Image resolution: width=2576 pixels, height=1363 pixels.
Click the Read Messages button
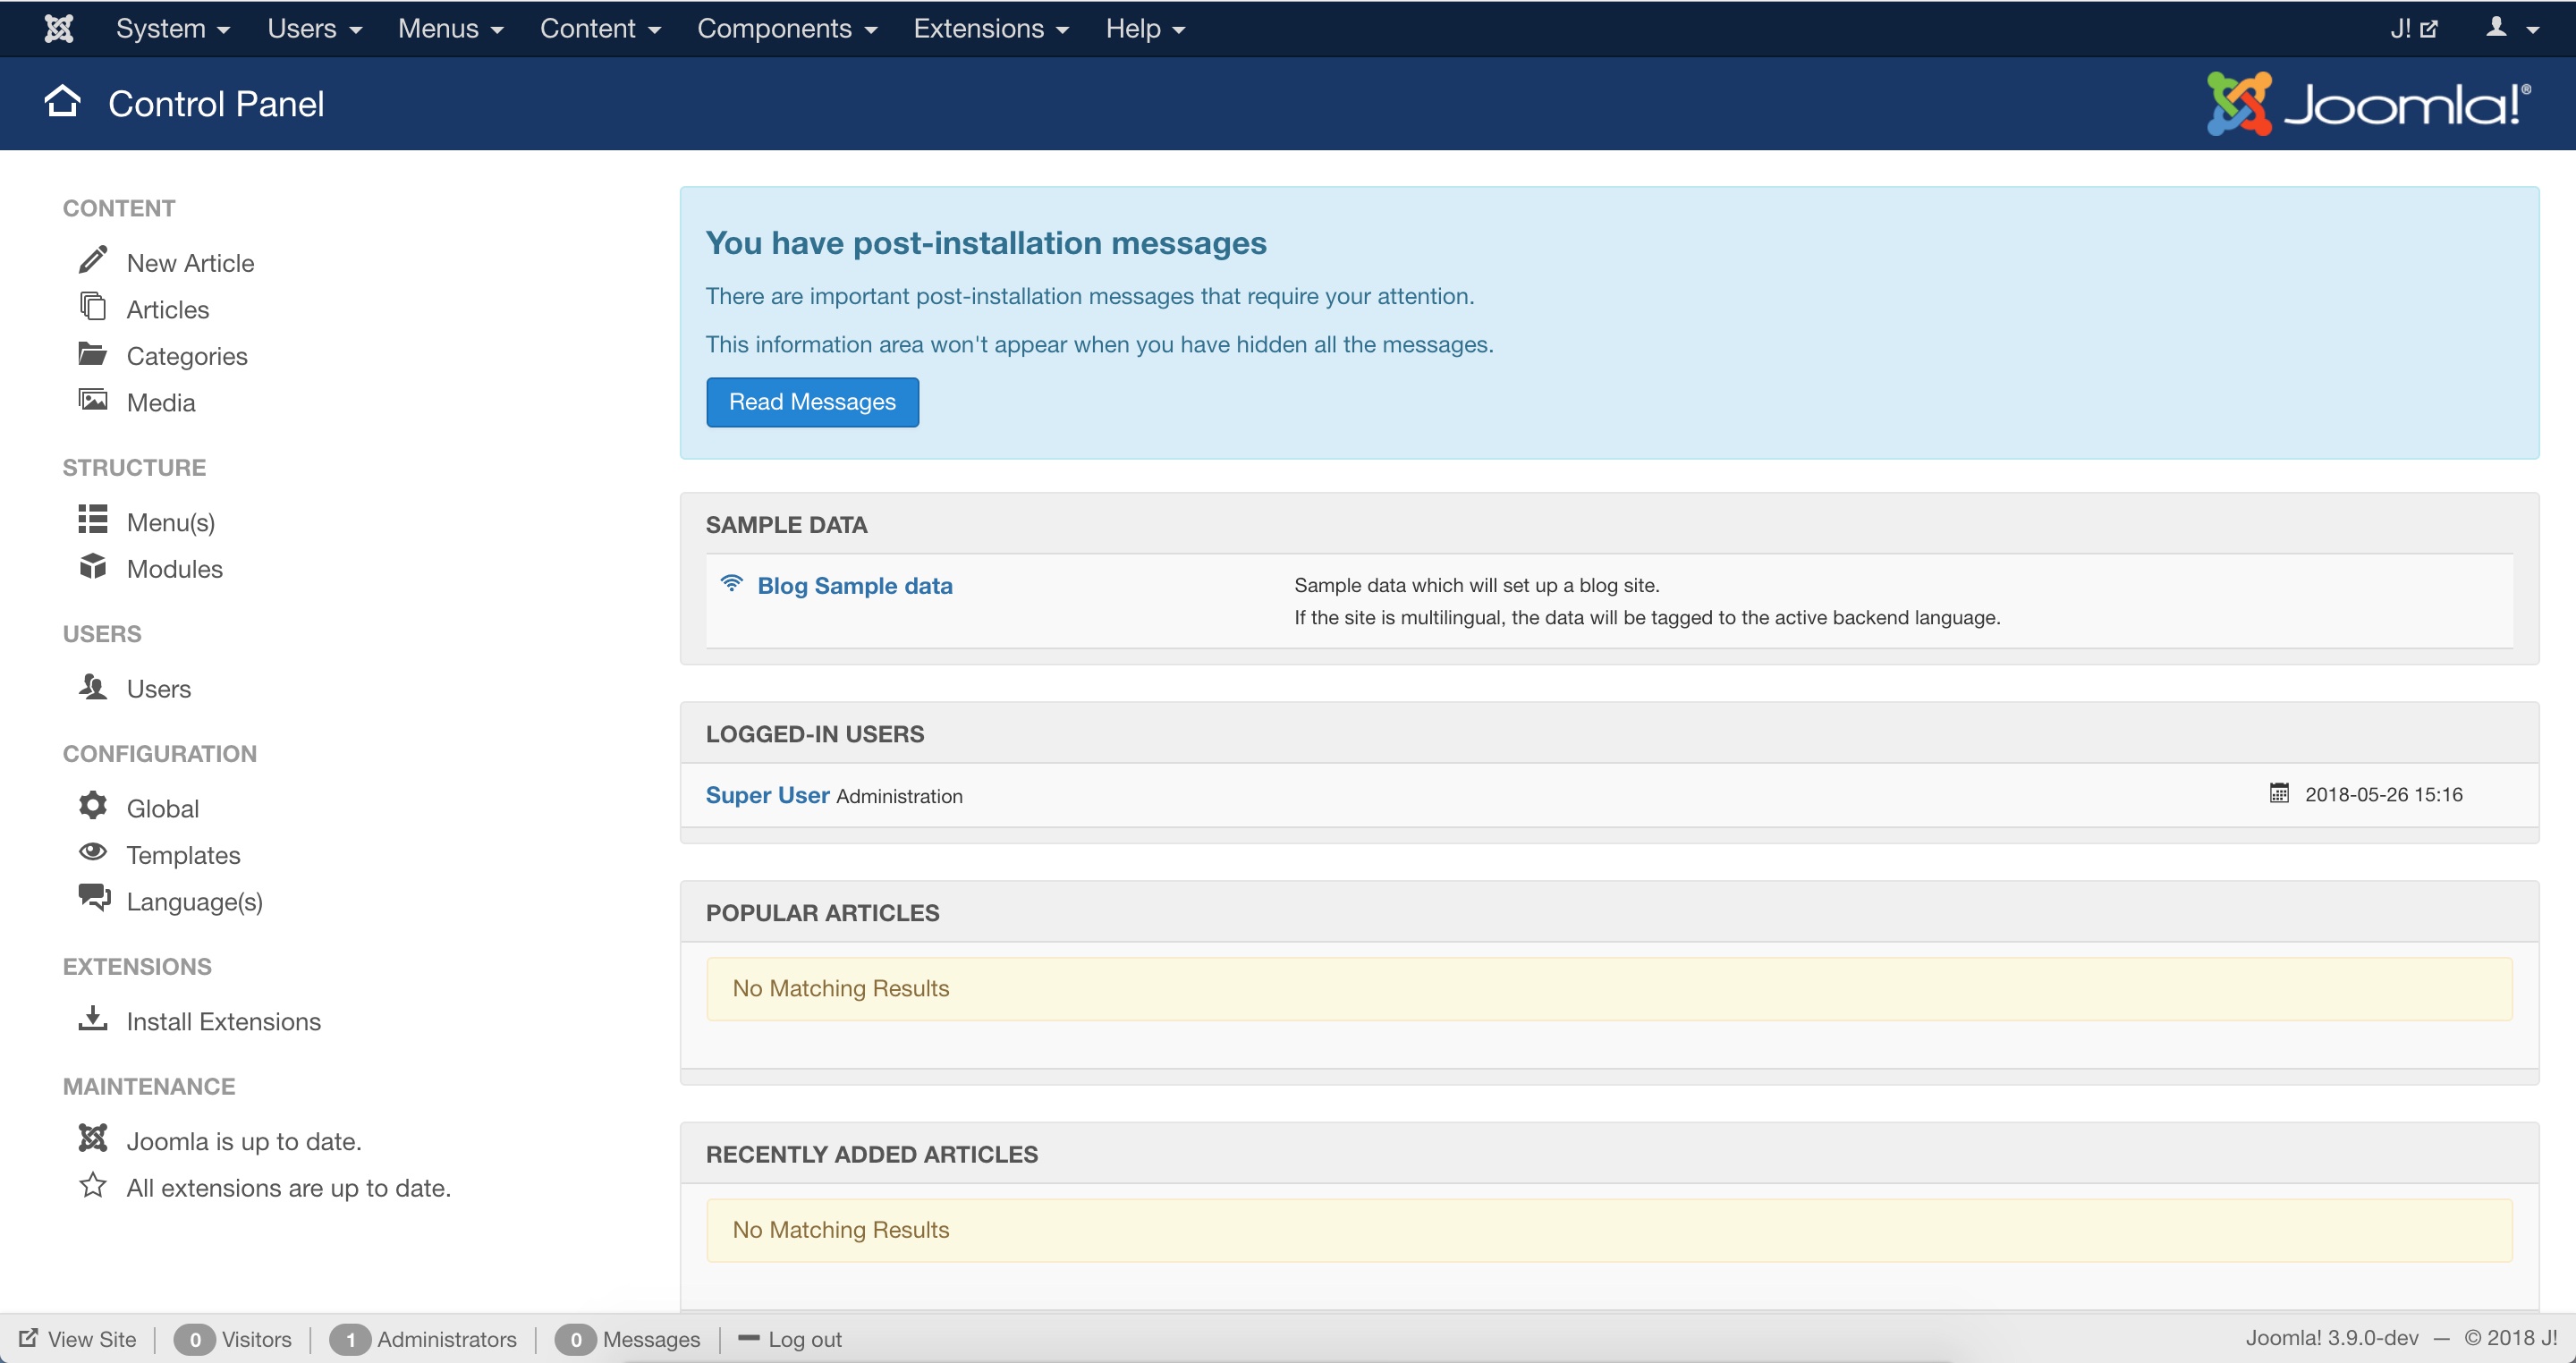[812, 402]
